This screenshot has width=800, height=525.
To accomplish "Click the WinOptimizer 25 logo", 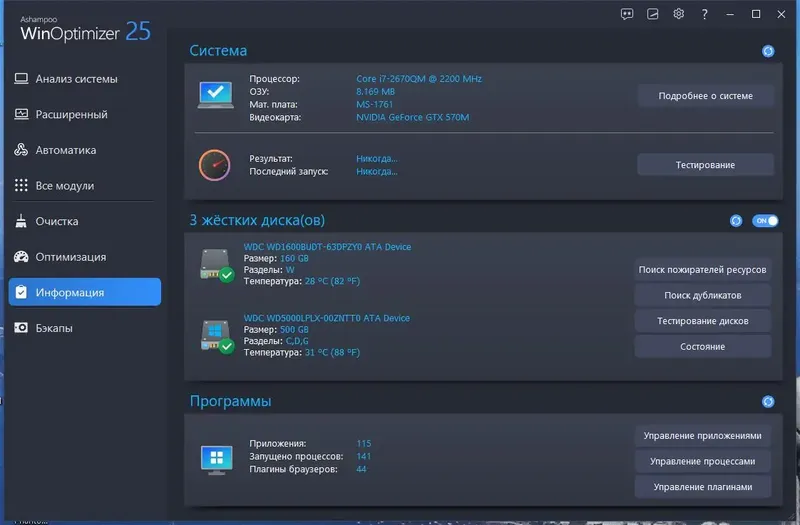I will coord(85,30).
